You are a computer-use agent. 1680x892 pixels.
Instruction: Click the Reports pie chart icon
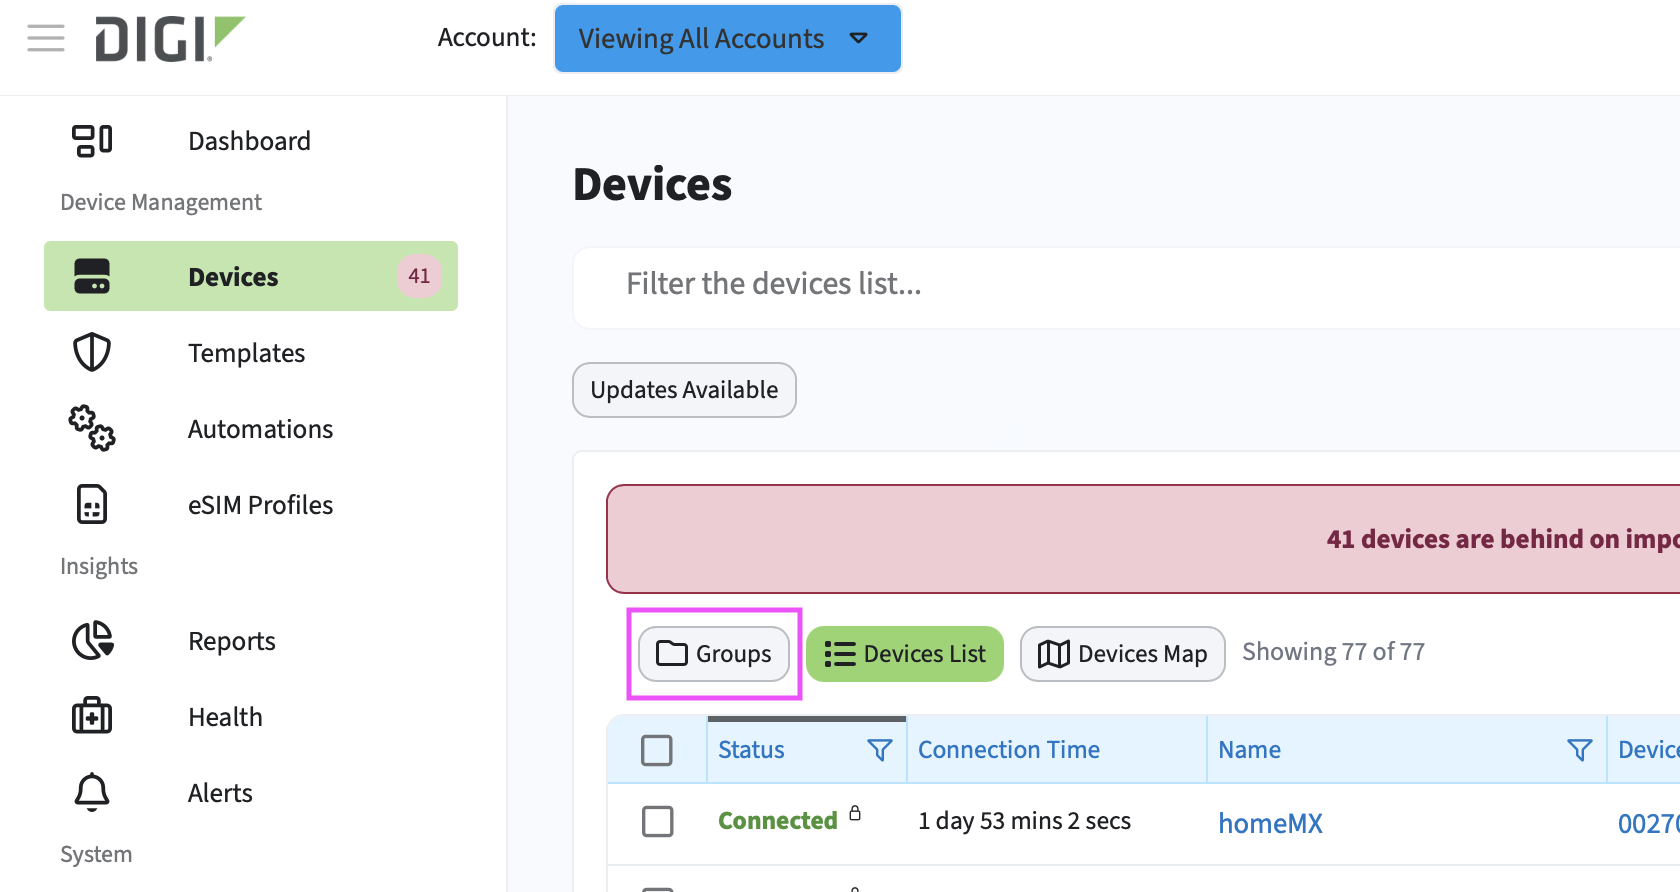pos(92,641)
